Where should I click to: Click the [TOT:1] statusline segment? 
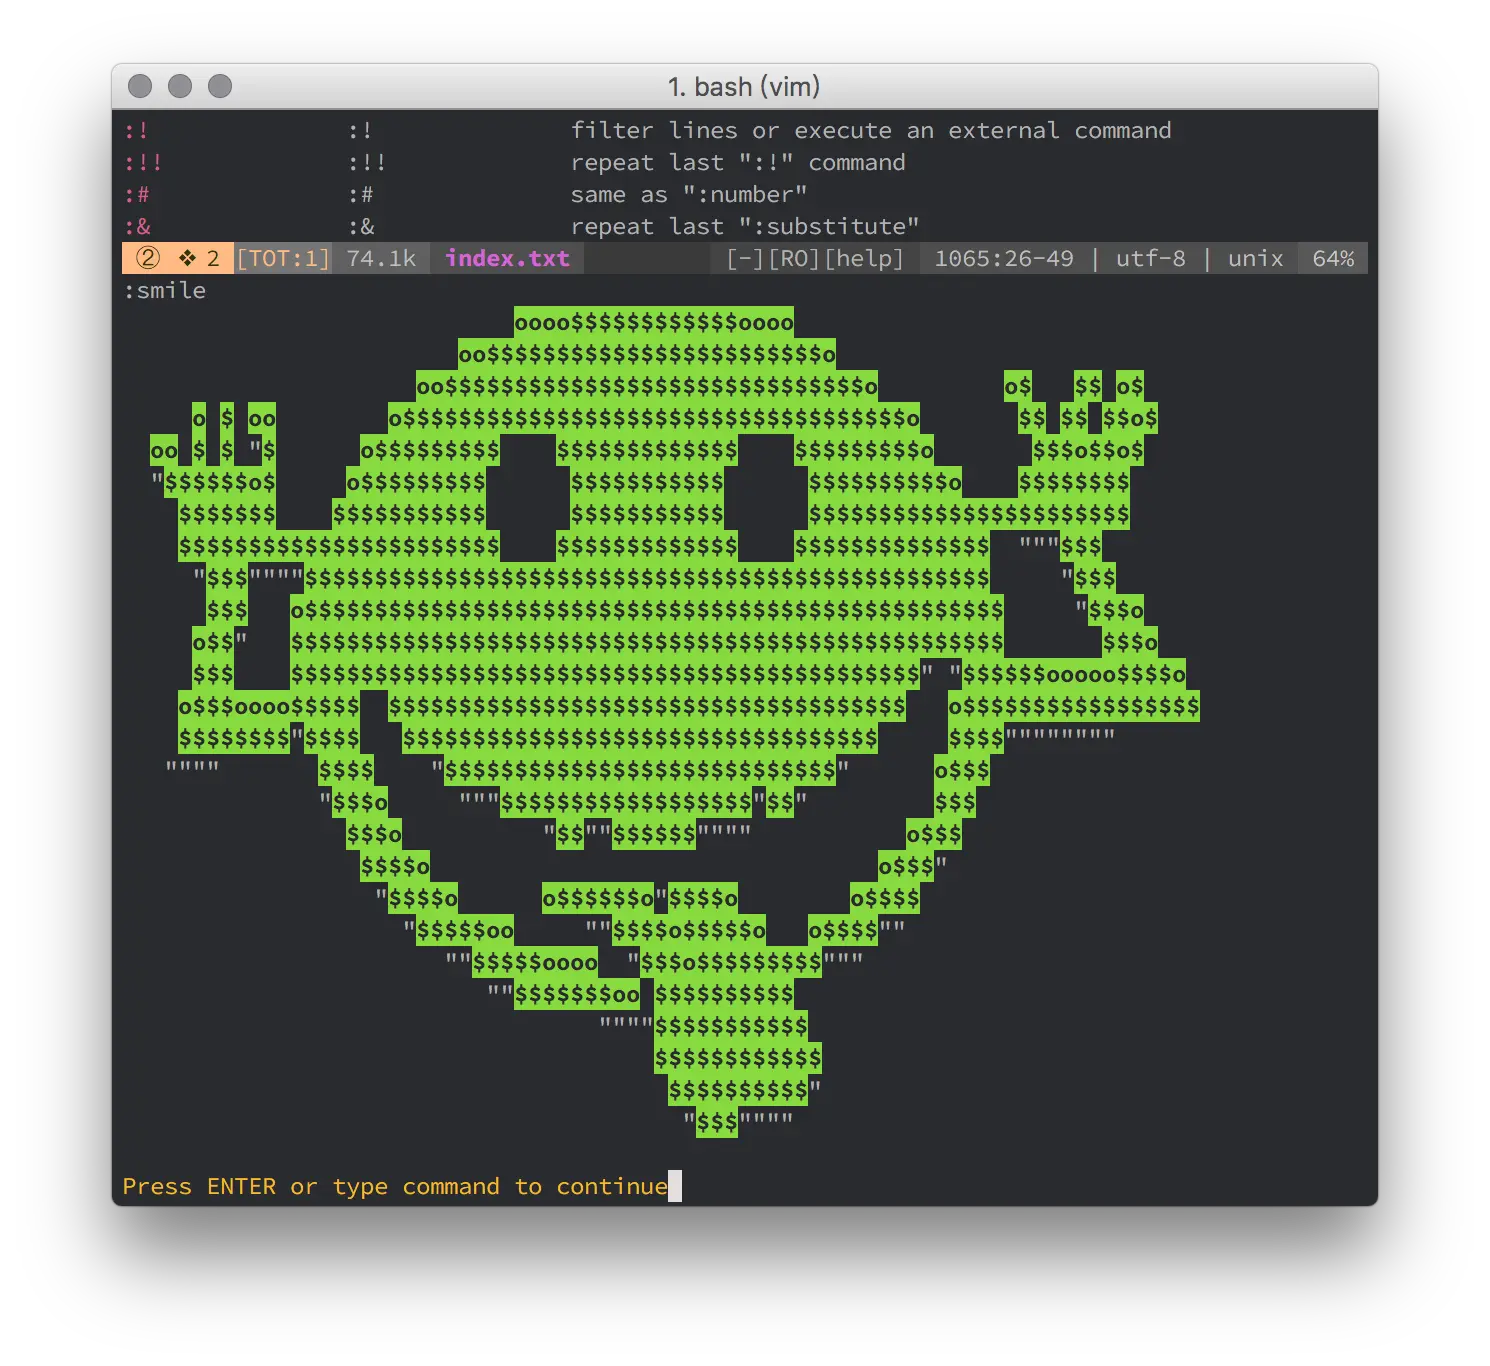point(283,258)
